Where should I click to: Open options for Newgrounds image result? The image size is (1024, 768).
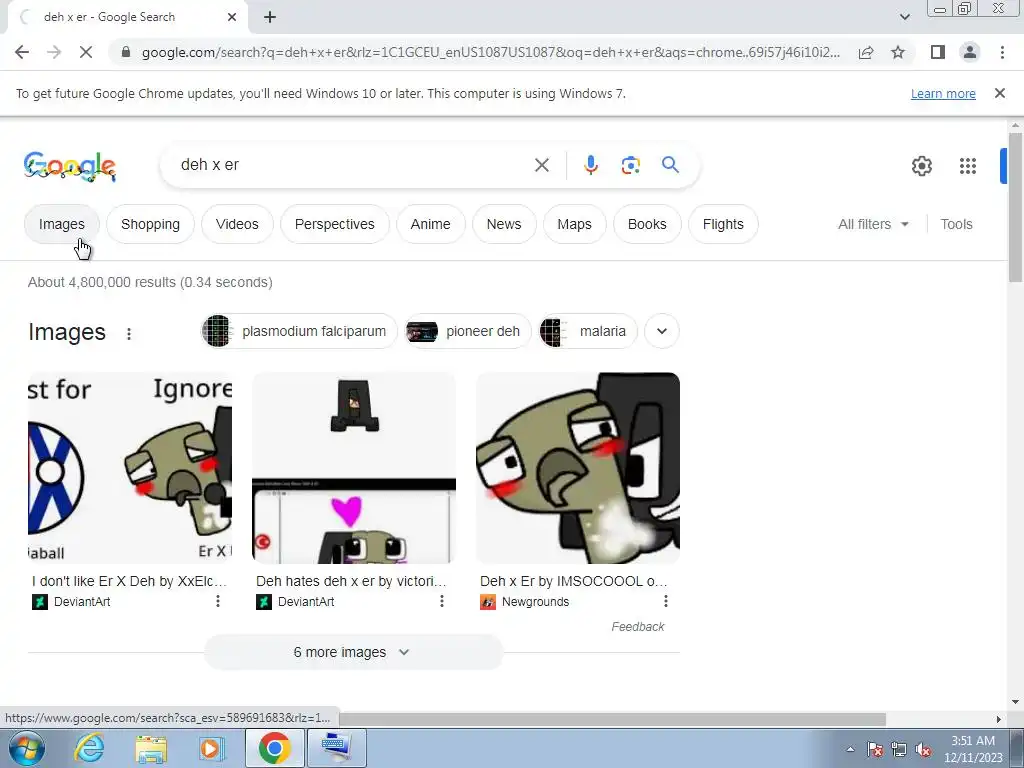coord(665,601)
